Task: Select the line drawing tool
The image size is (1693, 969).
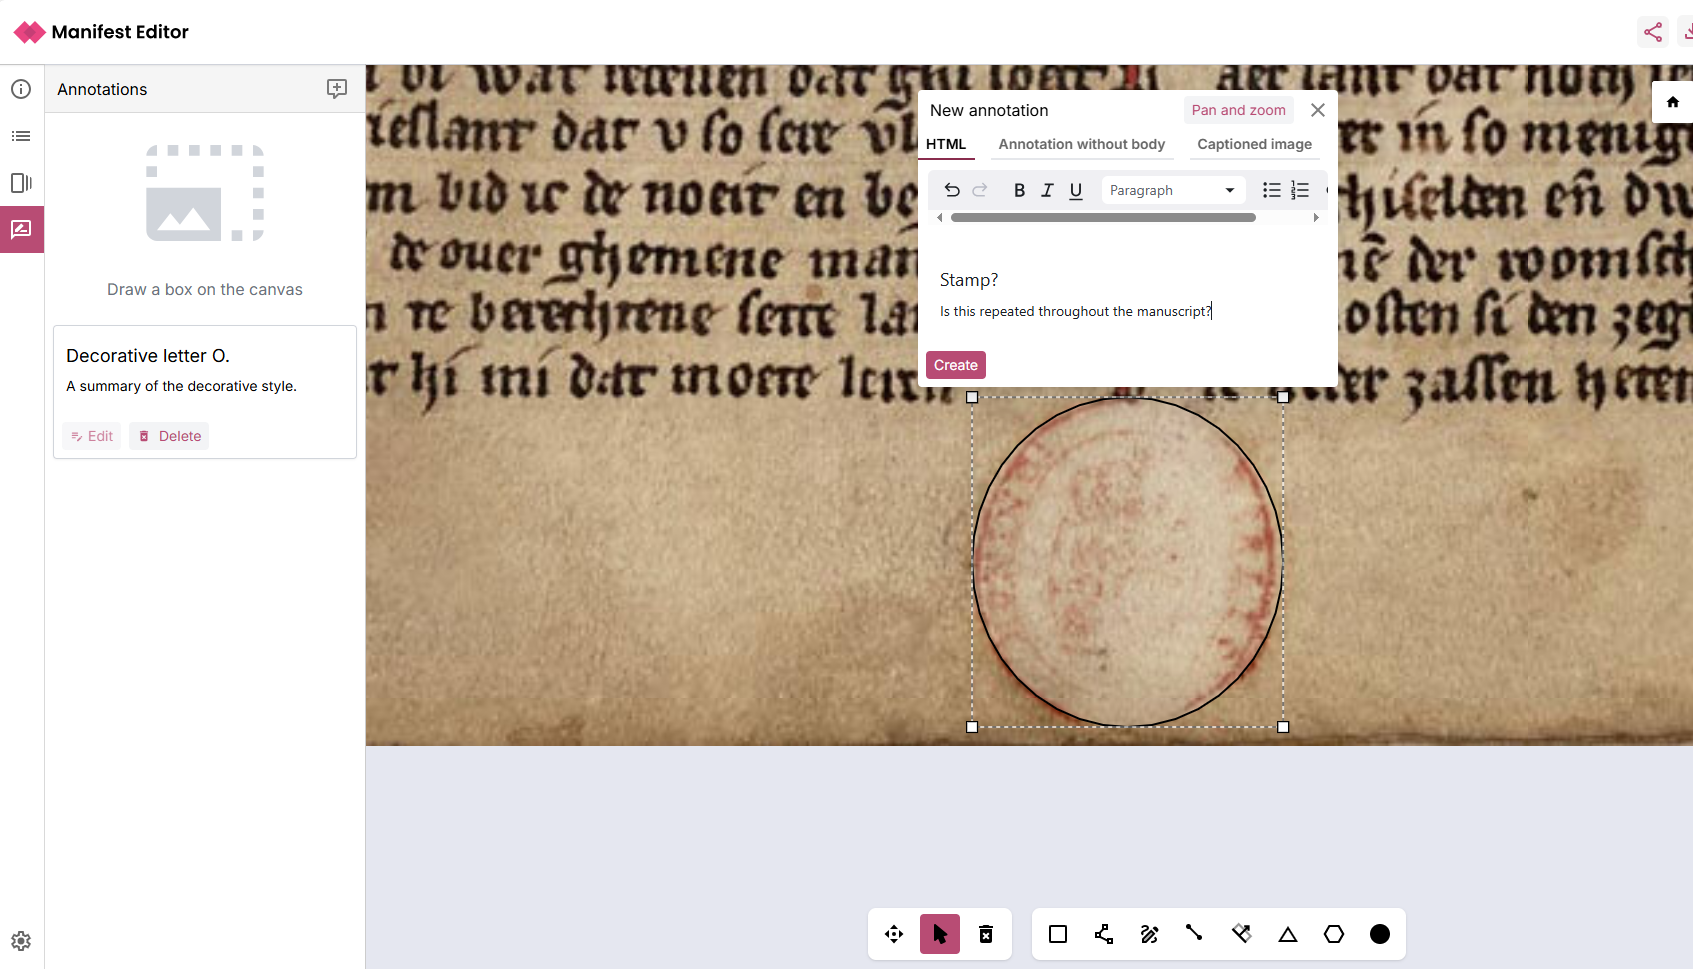Action: click(1194, 934)
